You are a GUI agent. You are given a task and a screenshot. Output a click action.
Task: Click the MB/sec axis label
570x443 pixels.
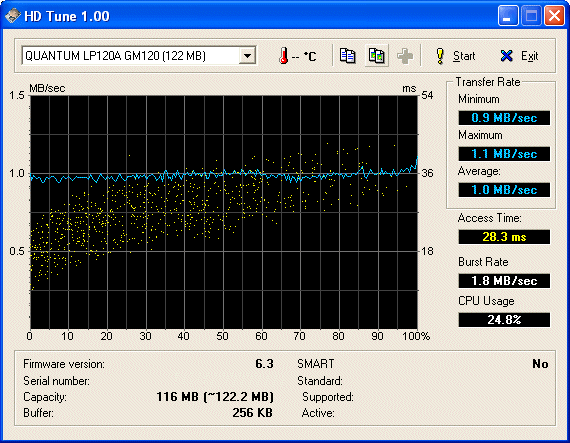coord(47,88)
